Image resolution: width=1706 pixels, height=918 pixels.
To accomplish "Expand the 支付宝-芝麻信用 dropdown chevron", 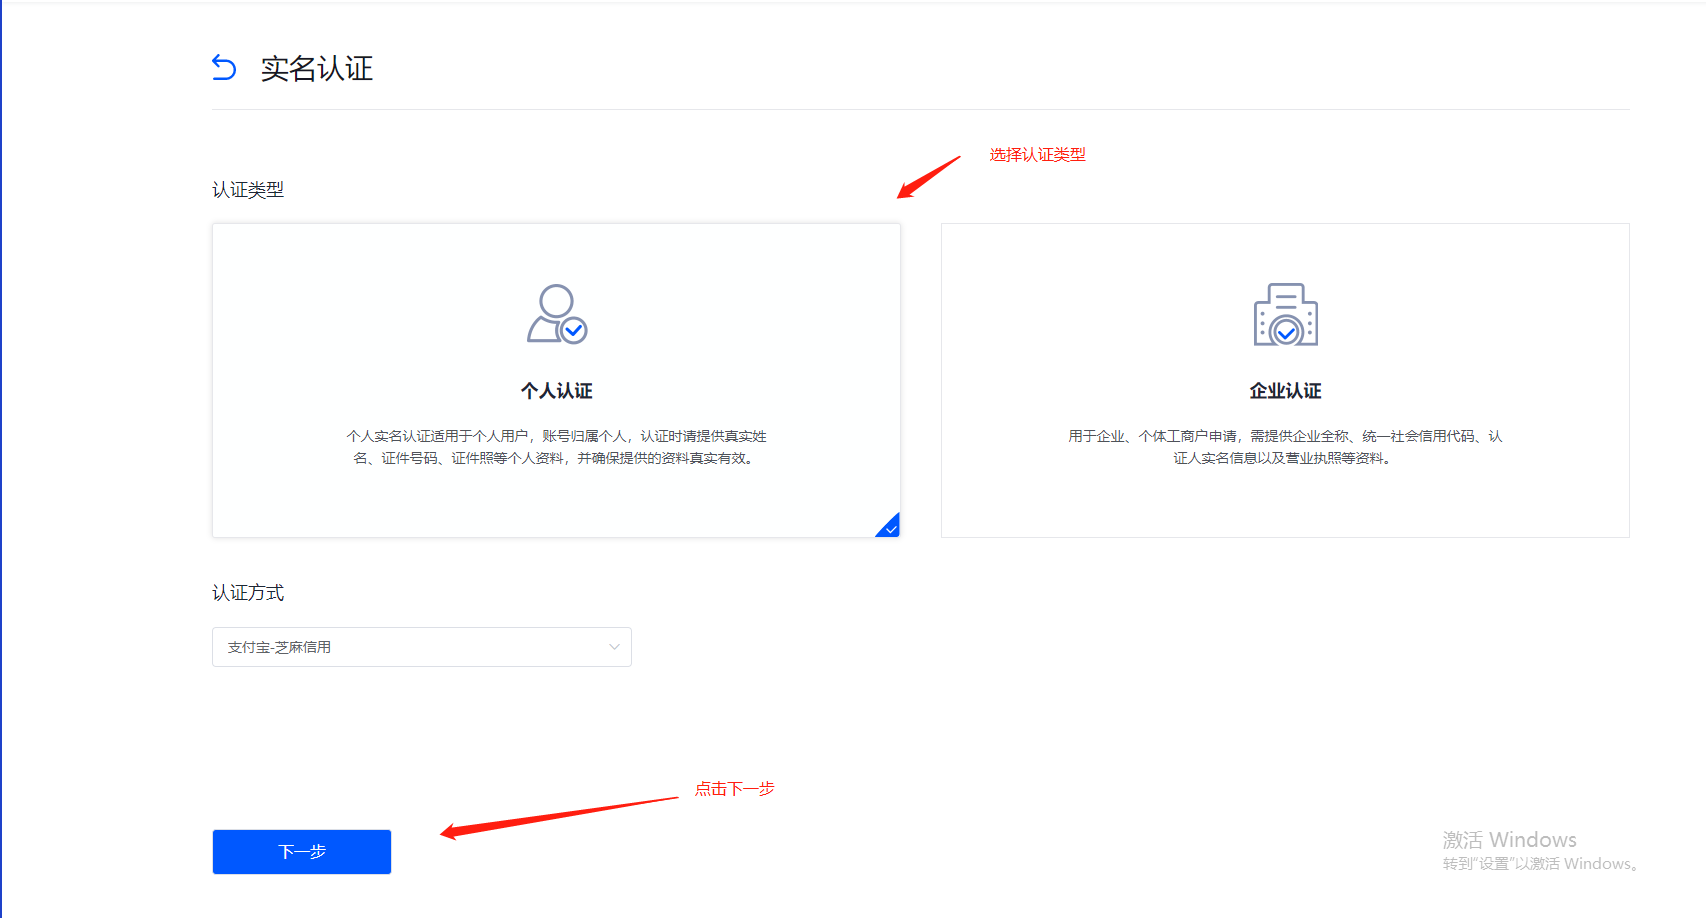I will click(x=614, y=647).
